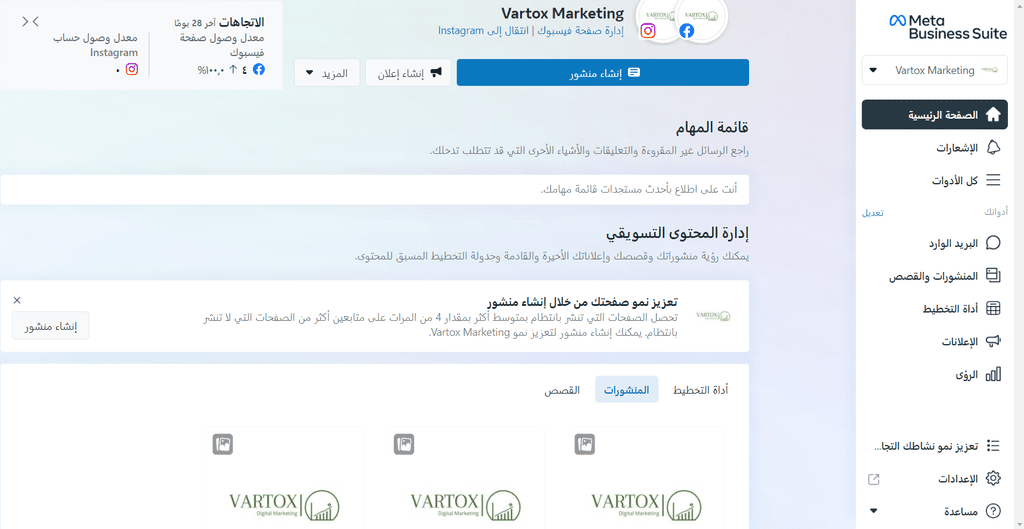Expand the Help (مساعدة) menu arrow
Viewport: 1024px width, 529px height.
point(873,510)
